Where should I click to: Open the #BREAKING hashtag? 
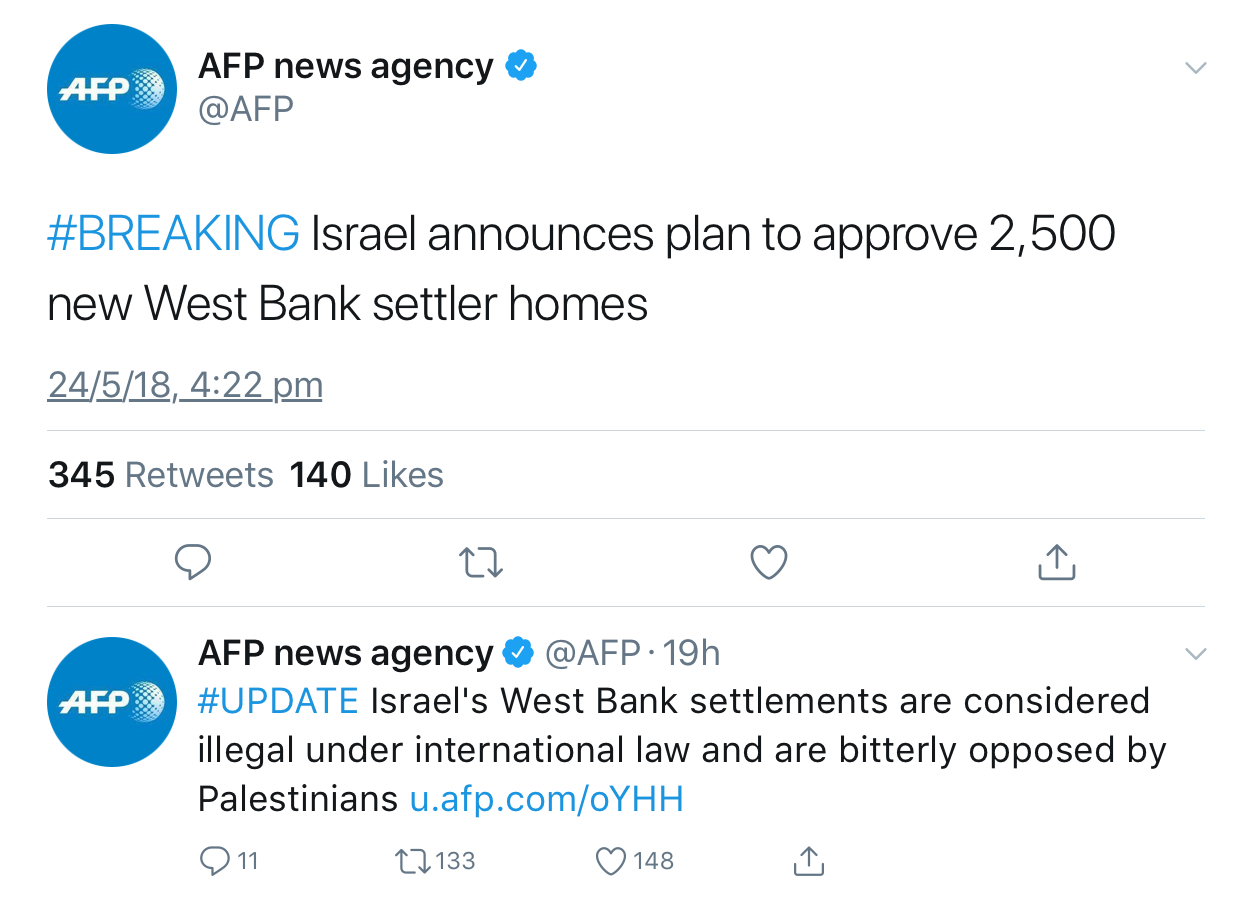coord(173,235)
